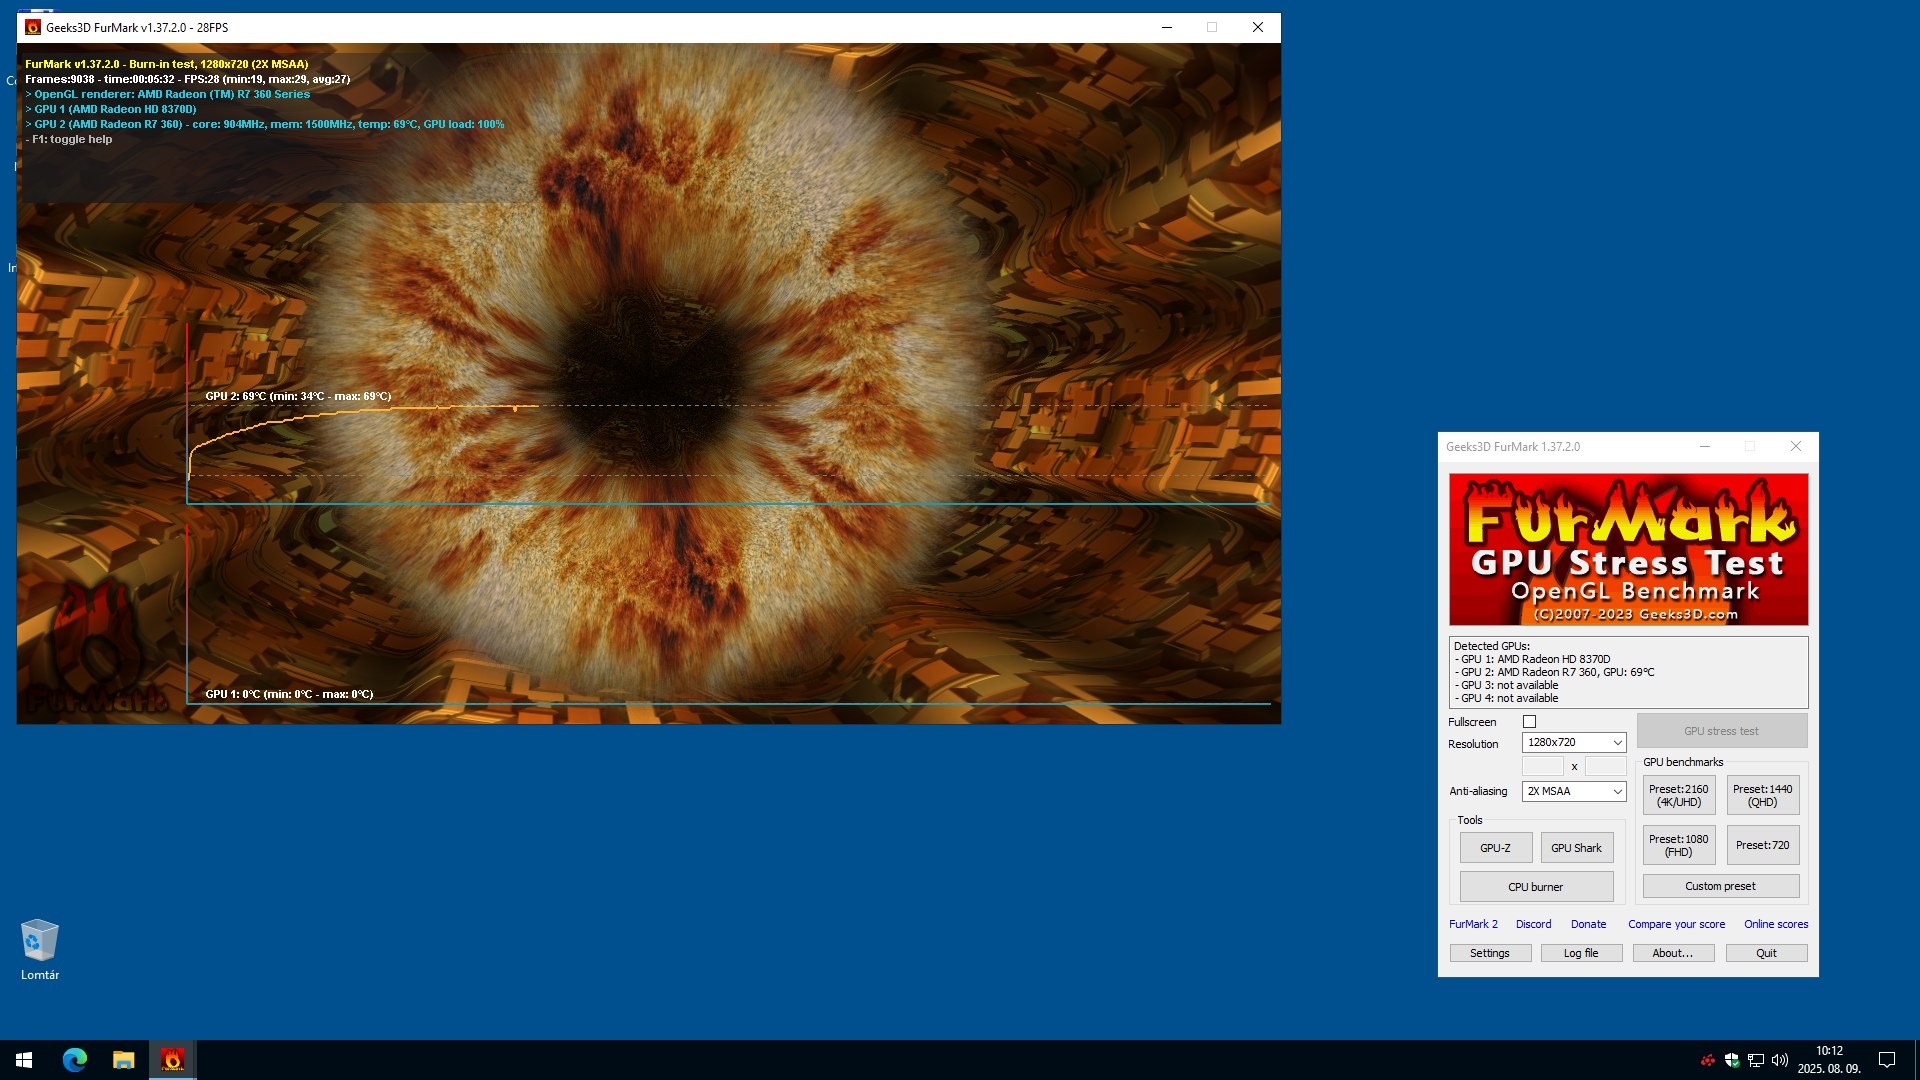Viewport: 1920px width, 1080px height.
Task: Expand the Resolution 1280x720 dropdown
Action: click(x=1573, y=742)
